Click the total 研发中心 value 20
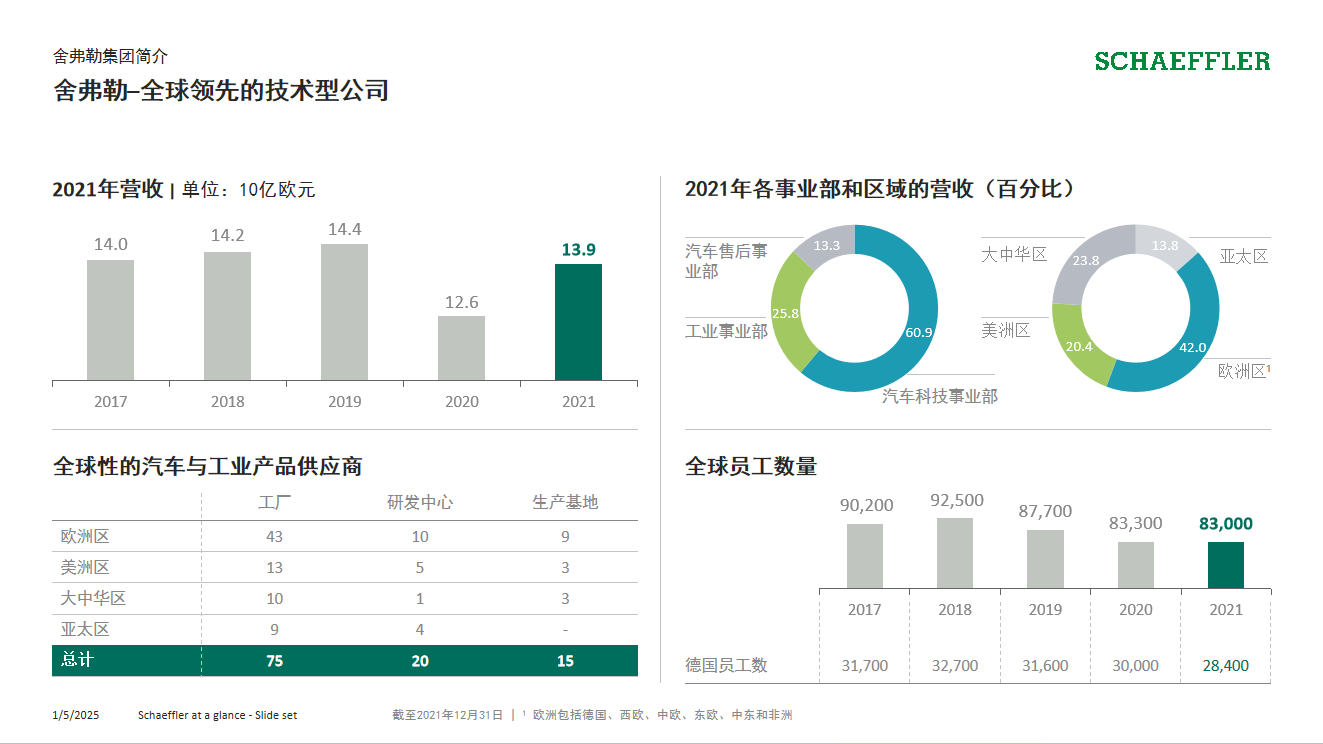The width and height of the screenshot is (1323, 744). tap(420, 661)
